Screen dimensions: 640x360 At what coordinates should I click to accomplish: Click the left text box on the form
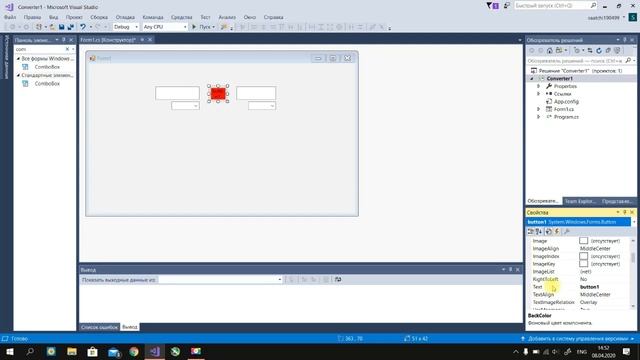(x=177, y=93)
